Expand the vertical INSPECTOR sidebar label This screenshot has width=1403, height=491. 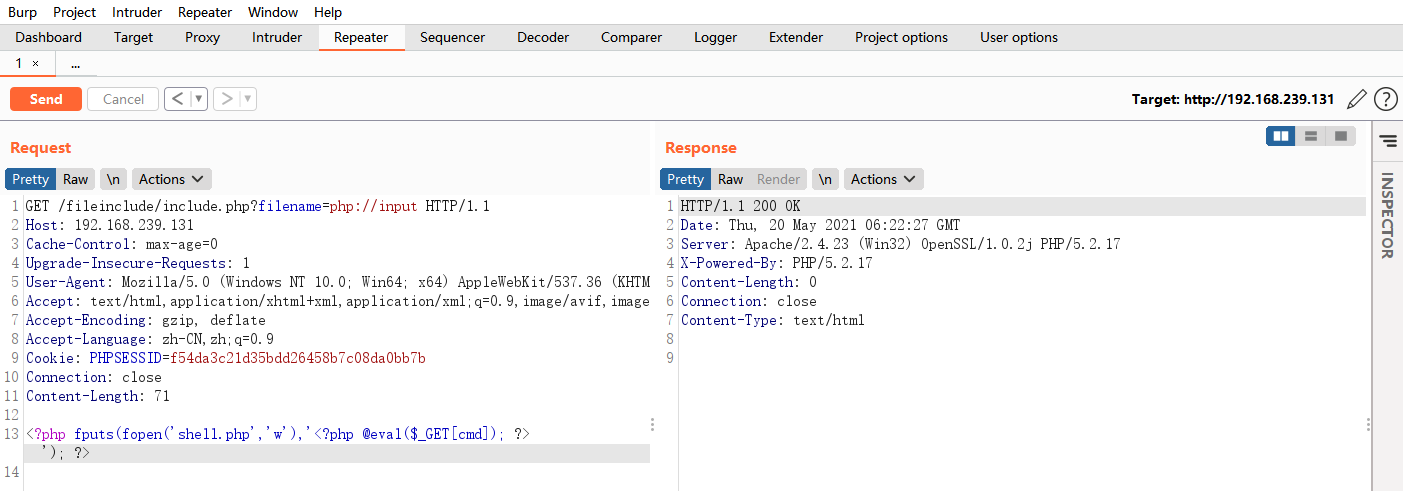(x=1387, y=216)
